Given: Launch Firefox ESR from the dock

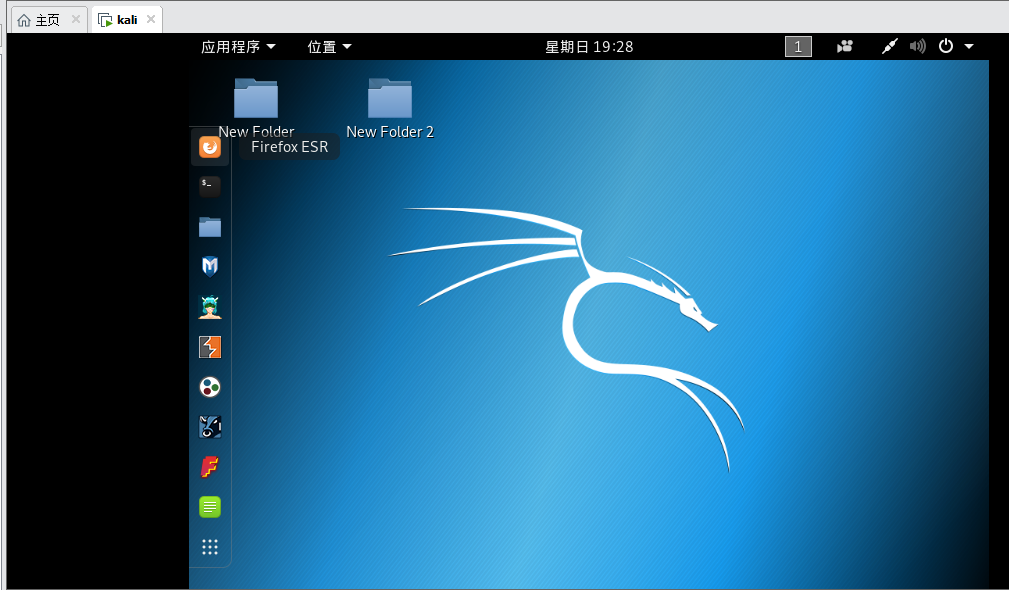Looking at the screenshot, I should 210,147.
